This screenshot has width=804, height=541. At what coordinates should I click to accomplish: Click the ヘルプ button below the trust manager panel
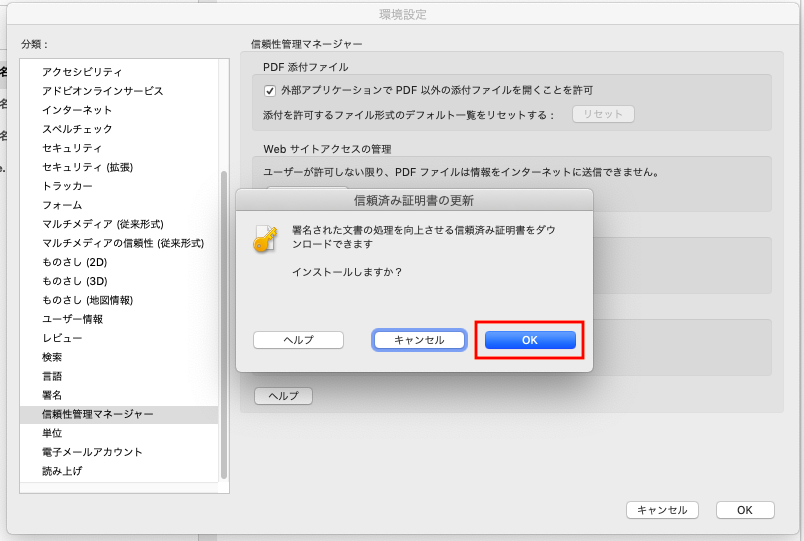coord(284,396)
